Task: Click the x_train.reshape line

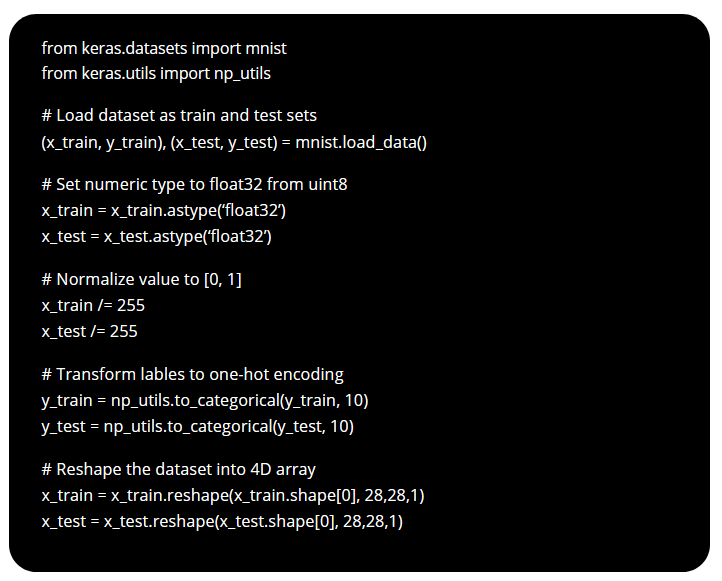Action: 233,495
